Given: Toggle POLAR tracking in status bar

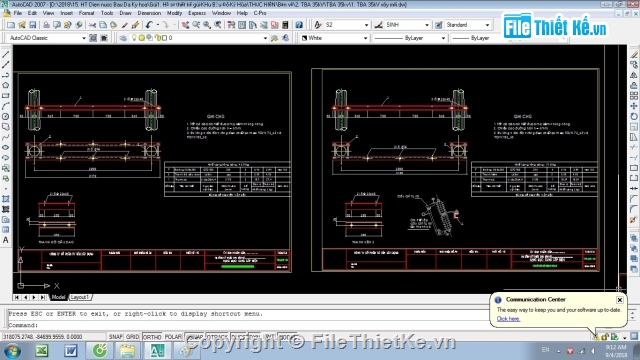Looking at the screenshot, I should [x=173, y=337].
